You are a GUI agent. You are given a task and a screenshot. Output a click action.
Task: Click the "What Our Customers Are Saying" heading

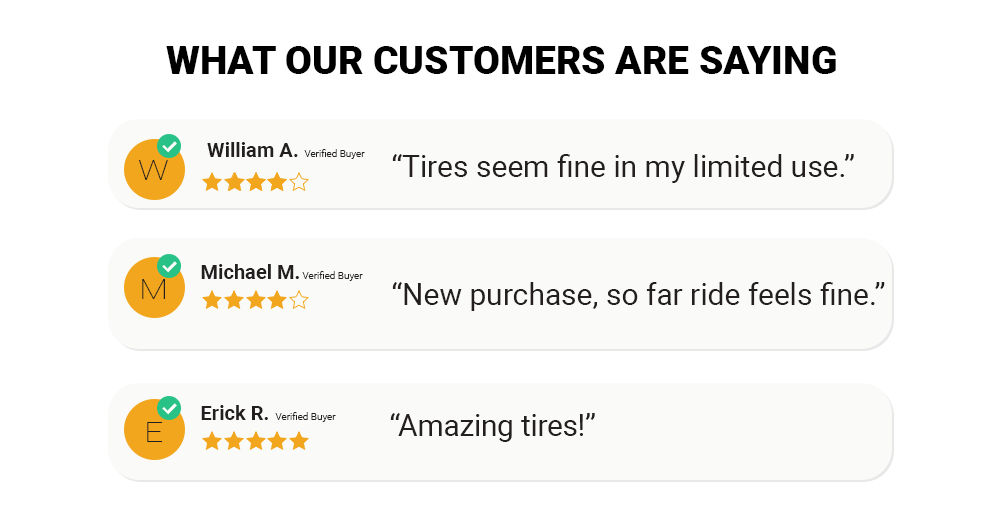tap(501, 60)
